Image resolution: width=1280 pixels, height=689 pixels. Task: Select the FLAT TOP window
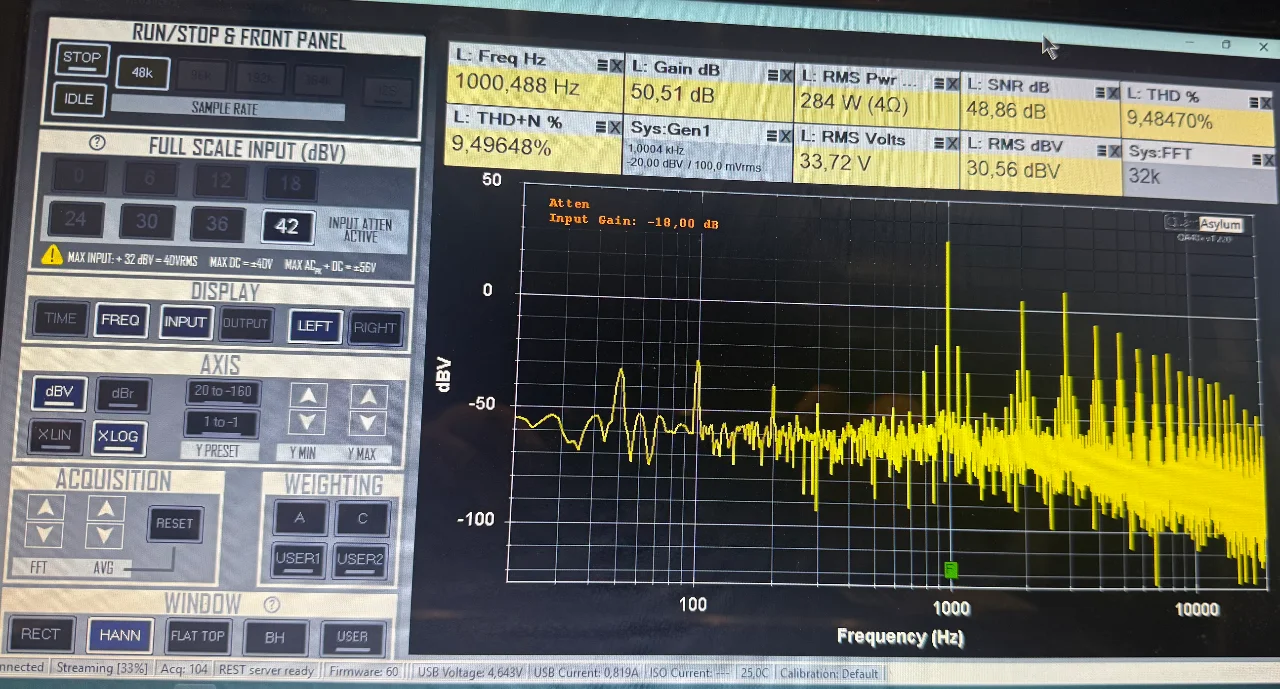[197, 636]
